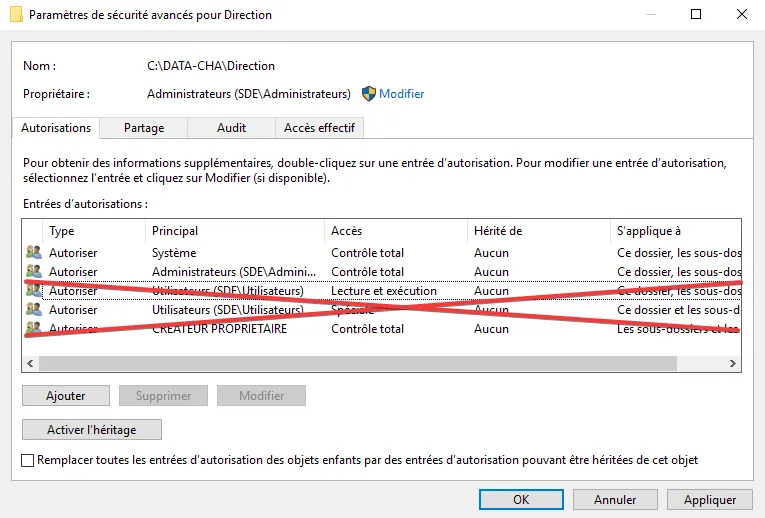Switch to the Partage tab
The height and width of the screenshot is (518, 765).
coord(144,128)
